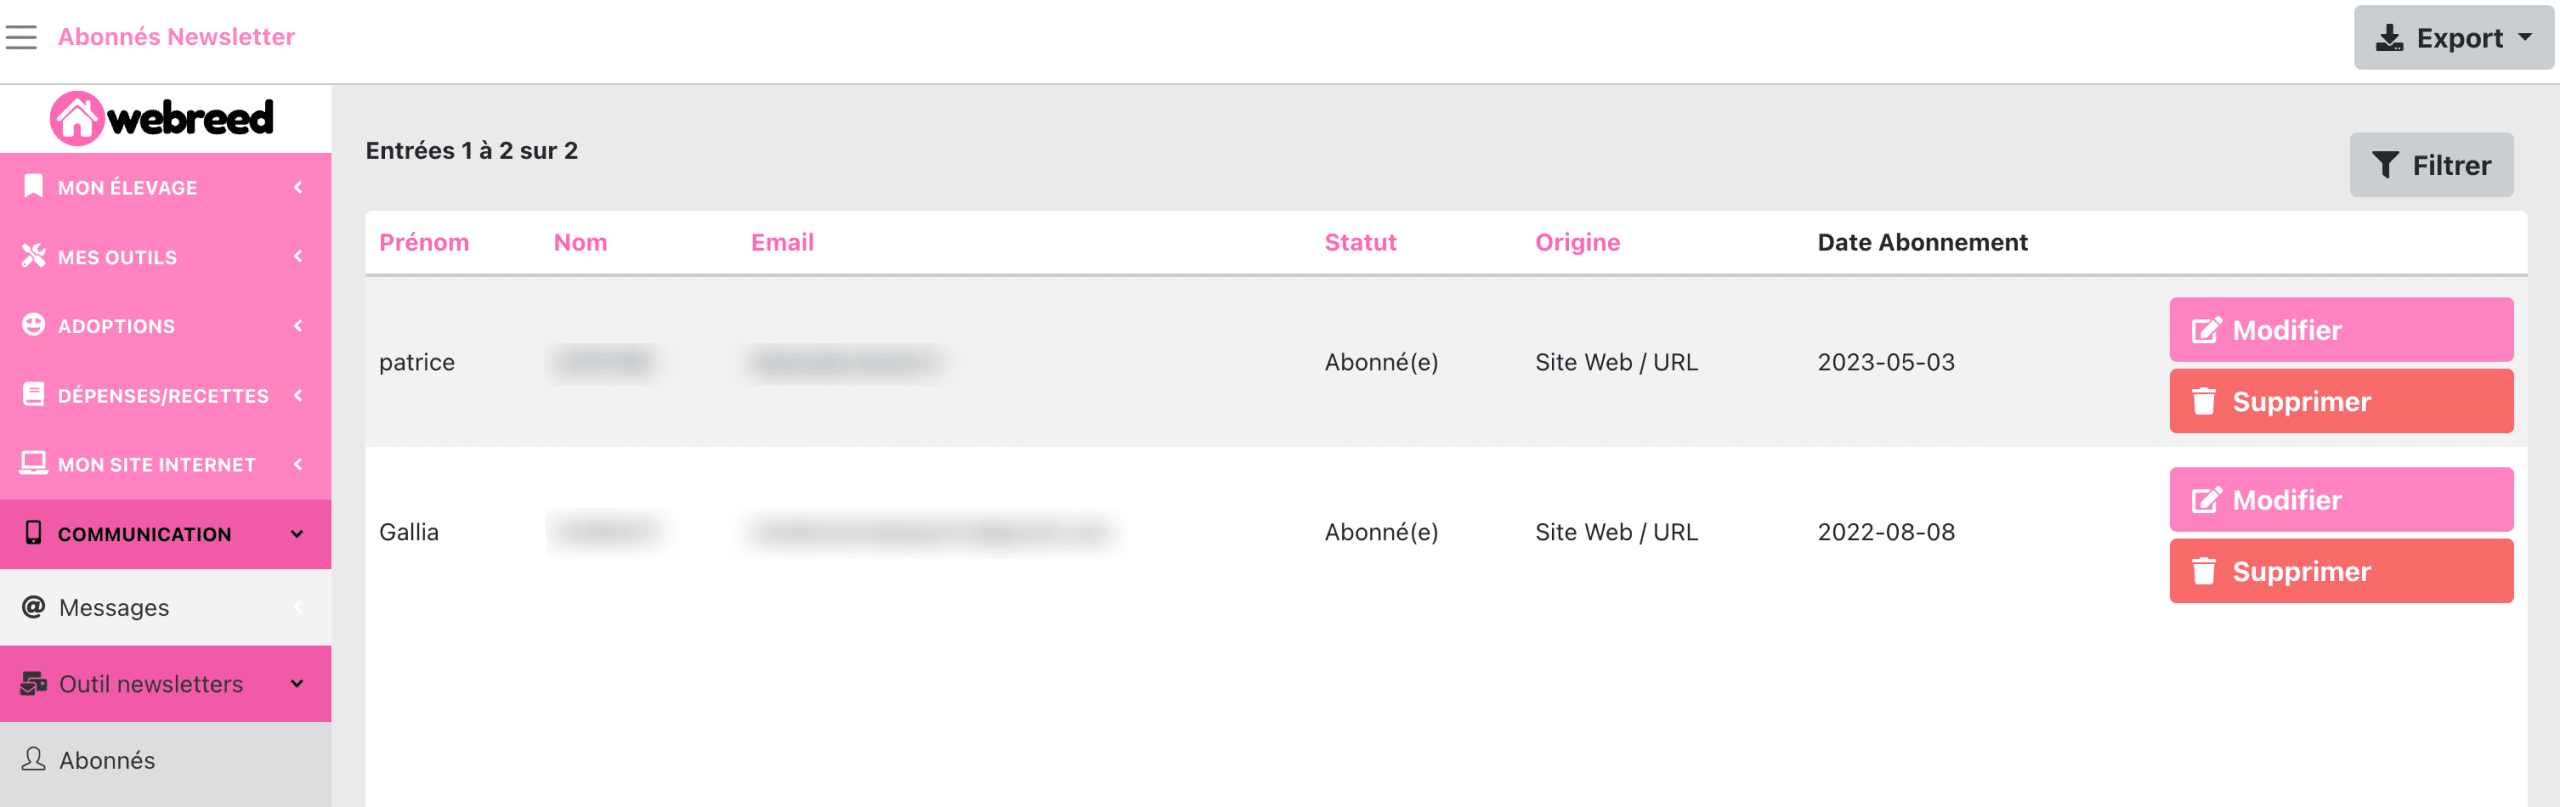Screen dimensions: 2560x807
Task: Open the Export dropdown
Action: click(2453, 38)
